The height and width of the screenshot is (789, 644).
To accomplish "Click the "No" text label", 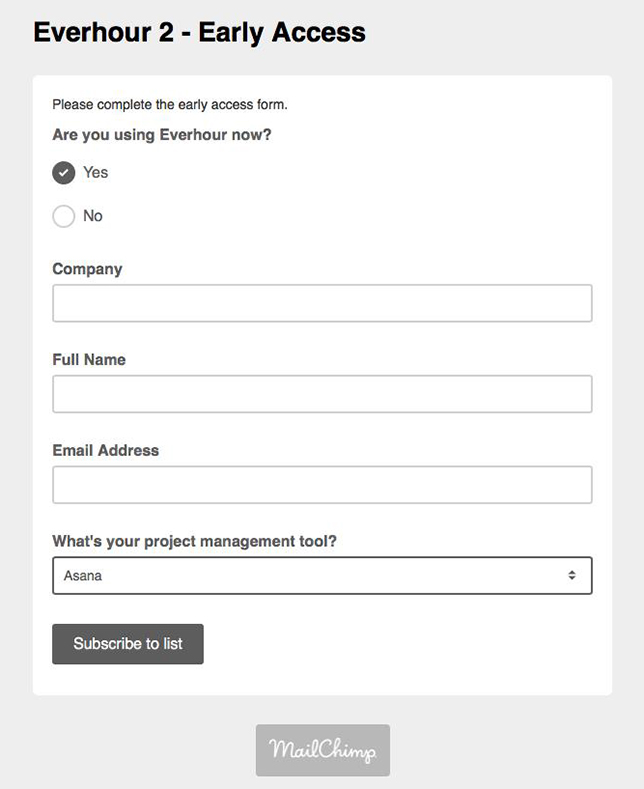I will click(x=93, y=216).
